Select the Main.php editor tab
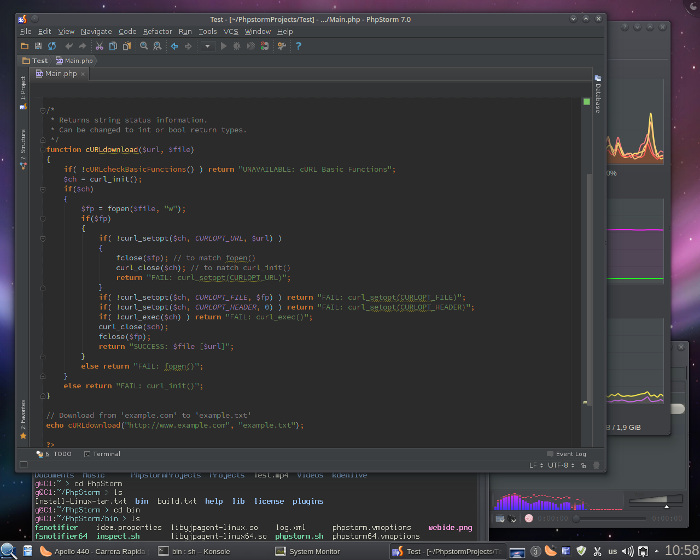The image size is (700, 560). coord(57,74)
